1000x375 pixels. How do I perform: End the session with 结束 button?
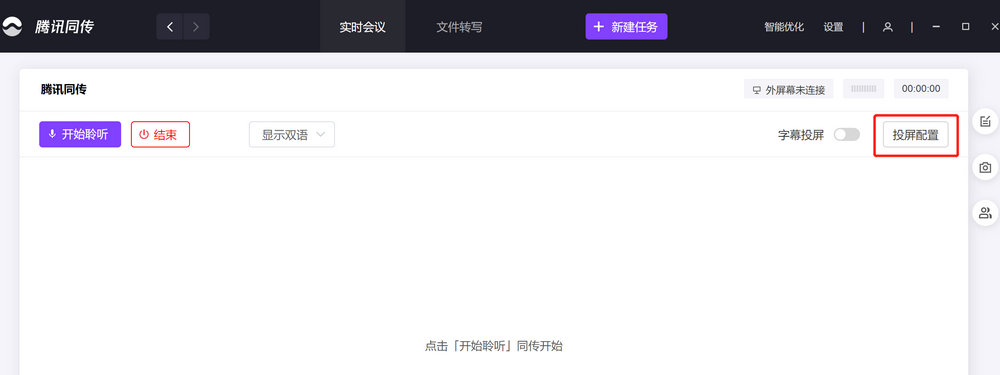(160, 135)
